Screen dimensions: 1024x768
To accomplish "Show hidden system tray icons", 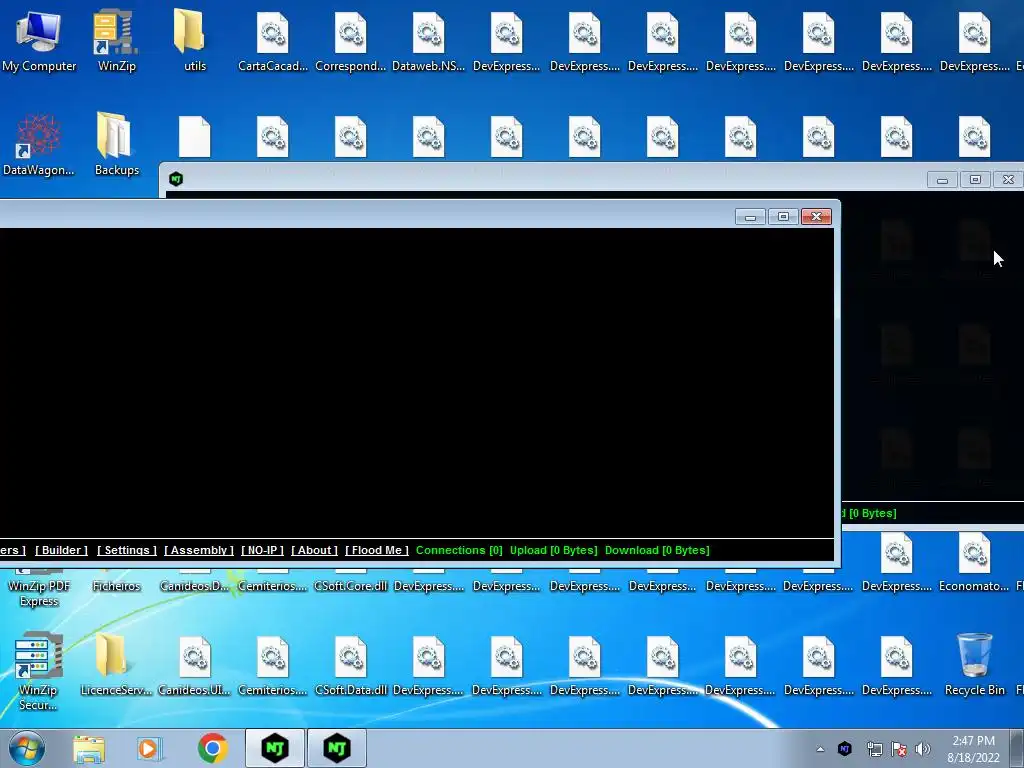I will pyautogui.click(x=820, y=749).
